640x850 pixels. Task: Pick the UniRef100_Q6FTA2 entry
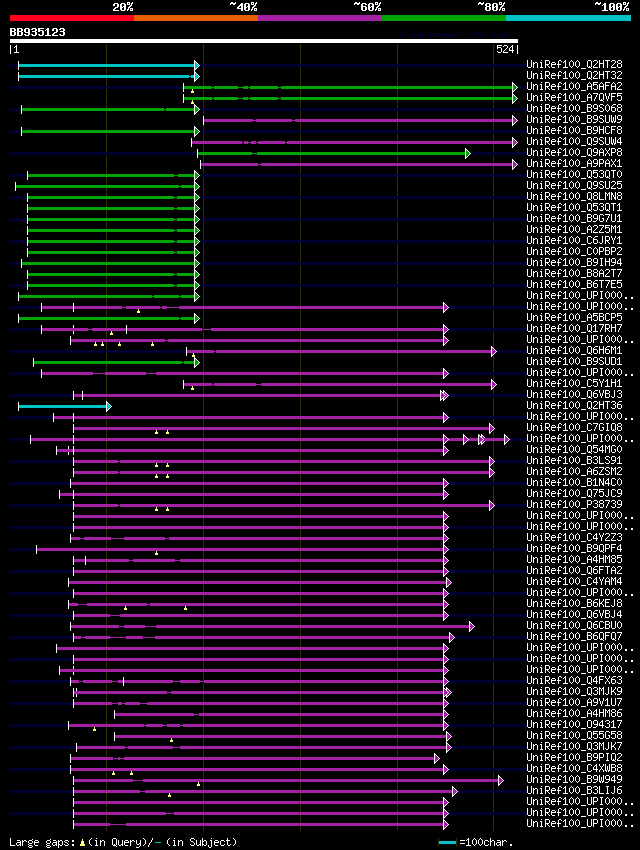[574, 571]
